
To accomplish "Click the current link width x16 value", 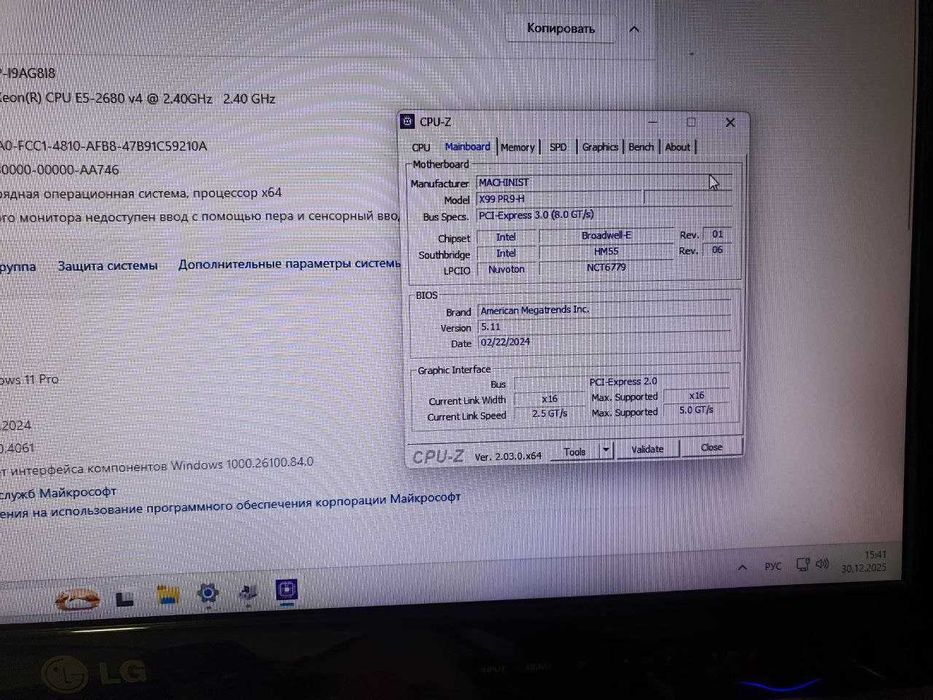I will (549, 399).
